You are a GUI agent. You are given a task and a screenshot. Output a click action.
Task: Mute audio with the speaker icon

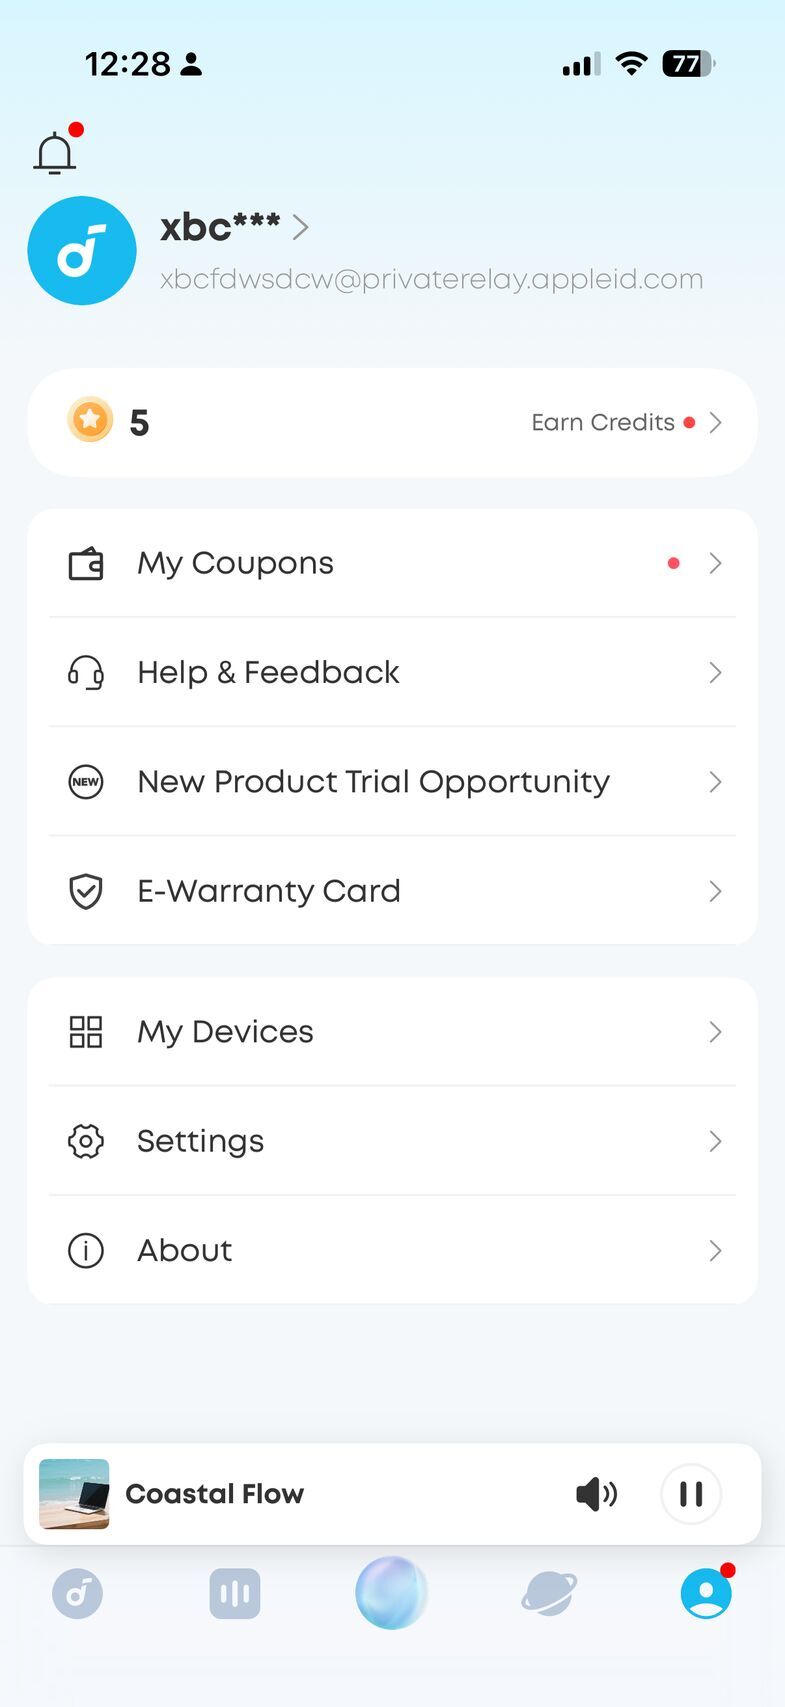[x=597, y=1494]
